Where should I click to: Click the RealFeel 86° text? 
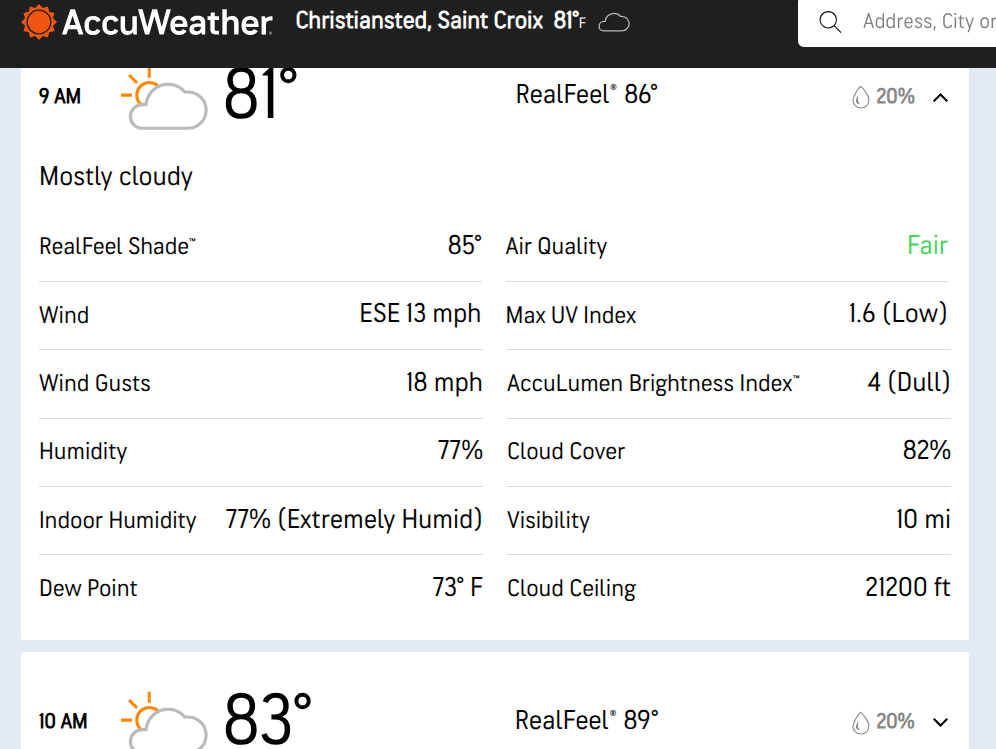tap(586, 95)
